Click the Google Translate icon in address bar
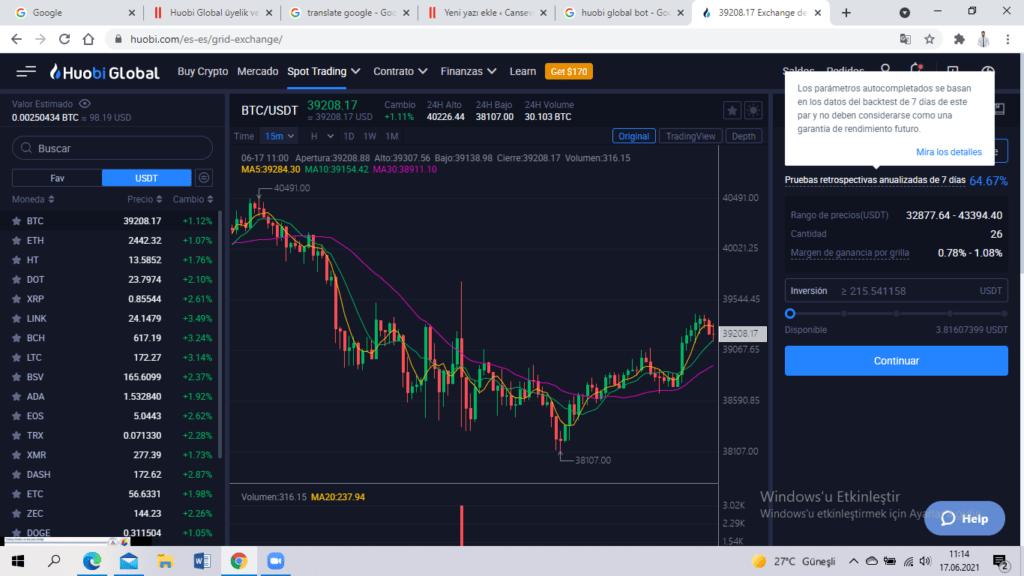Screen dimensions: 1024x576 (905, 39)
